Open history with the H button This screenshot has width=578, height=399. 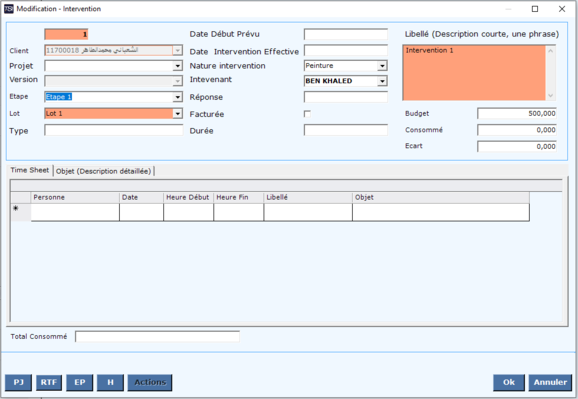pyautogui.click(x=110, y=382)
